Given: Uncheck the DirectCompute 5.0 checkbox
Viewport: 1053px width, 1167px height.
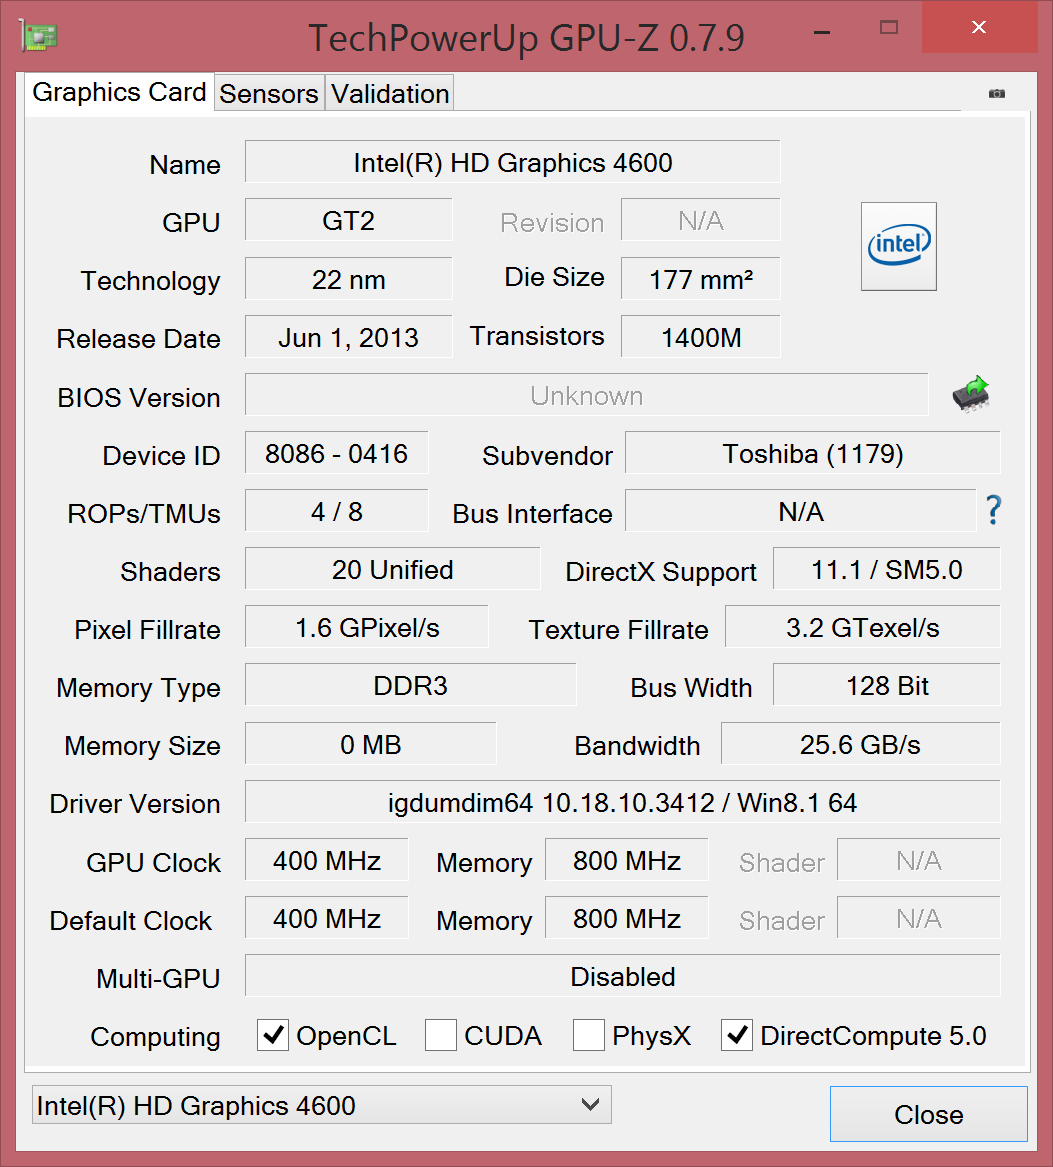Looking at the screenshot, I should tap(737, 1035).
